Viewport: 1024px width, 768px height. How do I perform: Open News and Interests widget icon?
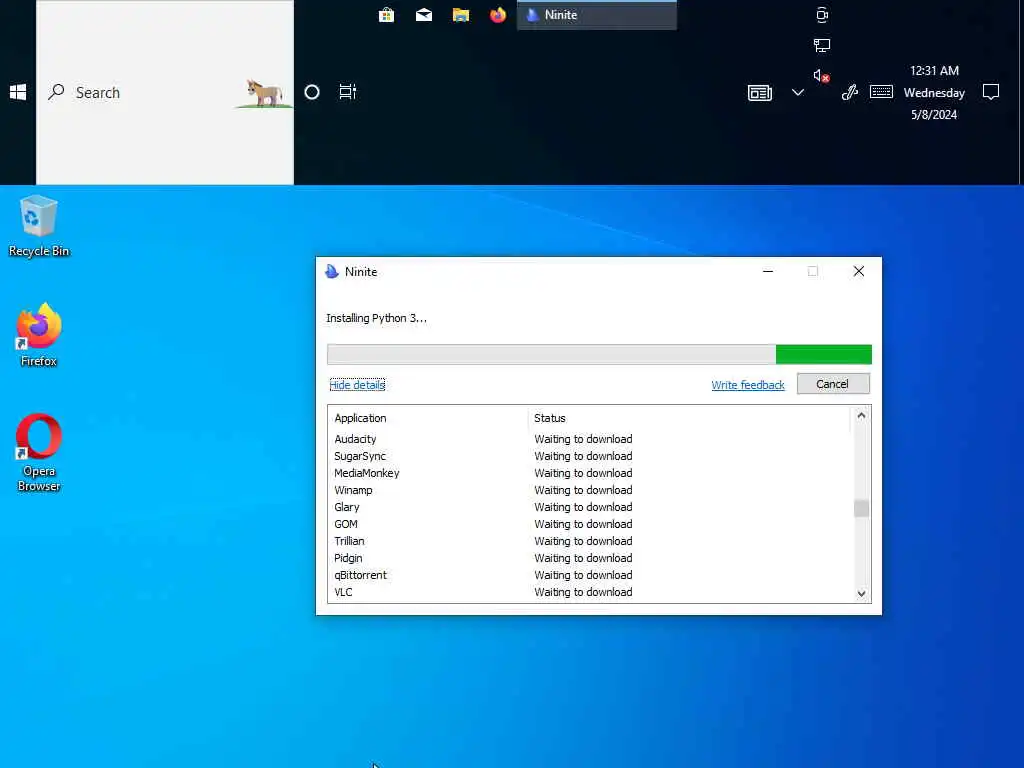(760, 93)
